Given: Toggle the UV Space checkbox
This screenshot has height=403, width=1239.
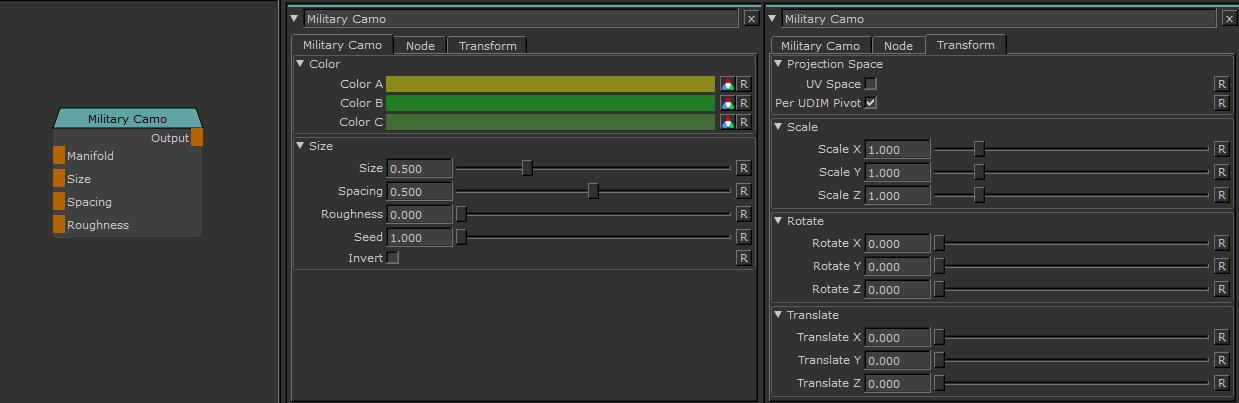Looking at the screenshot, I should [871, 84].
